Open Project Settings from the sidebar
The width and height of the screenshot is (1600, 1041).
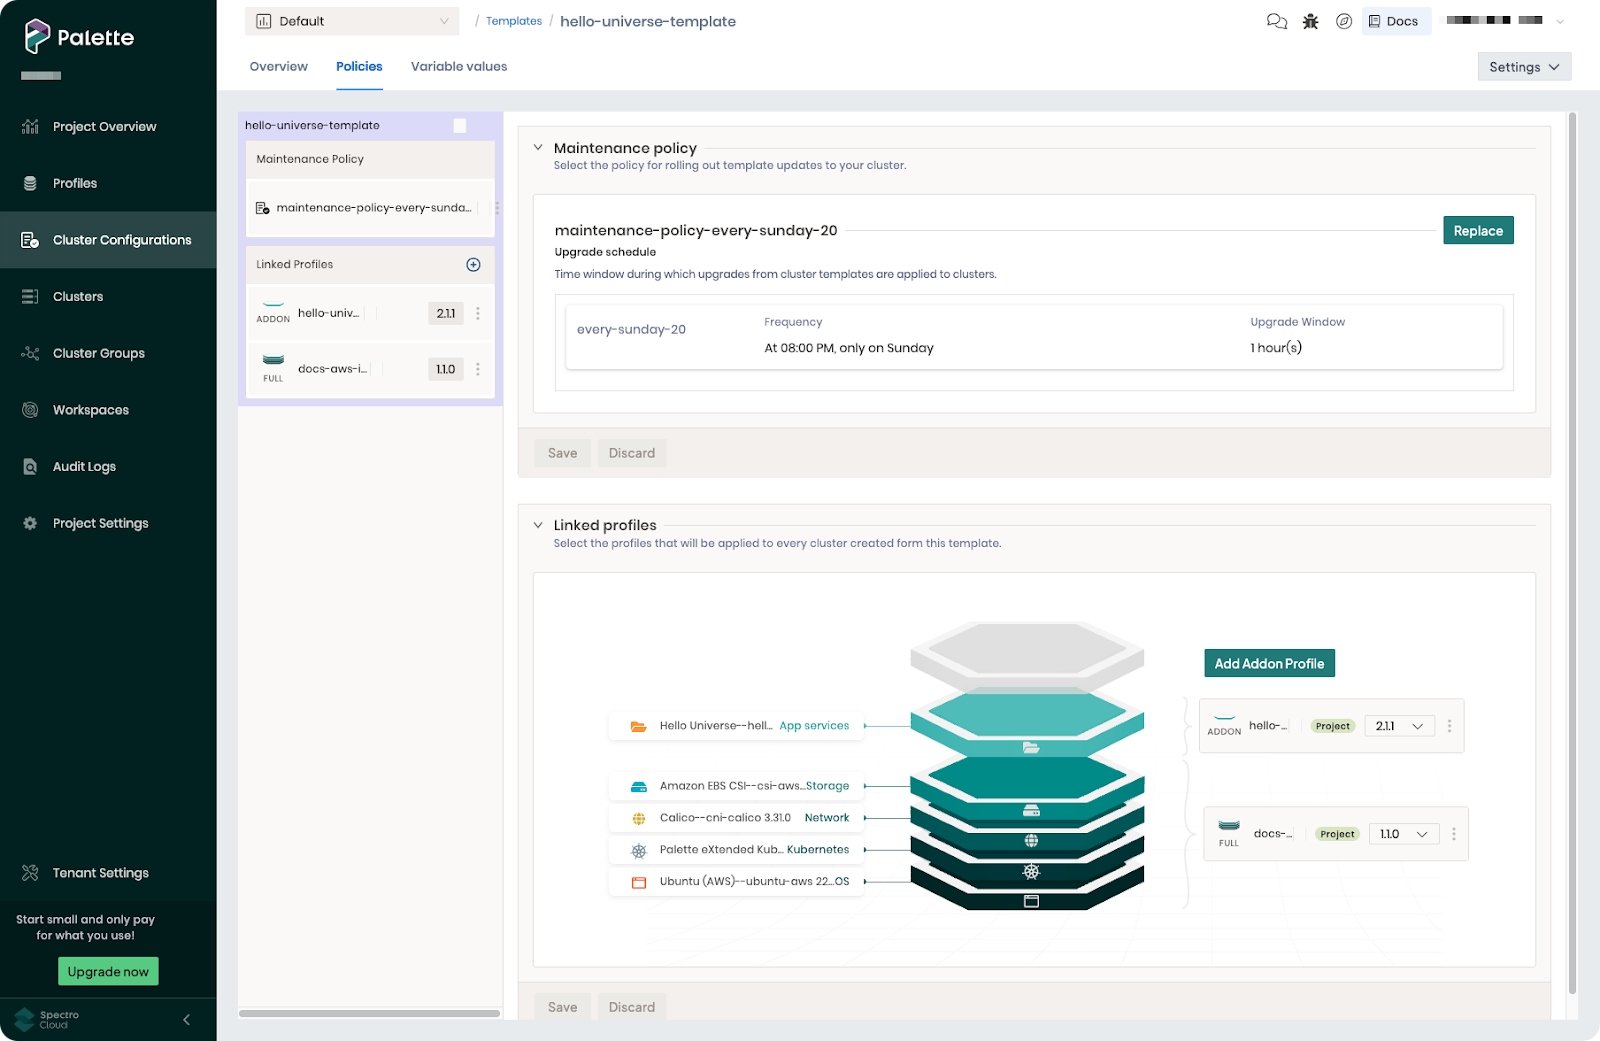(100, 523)
